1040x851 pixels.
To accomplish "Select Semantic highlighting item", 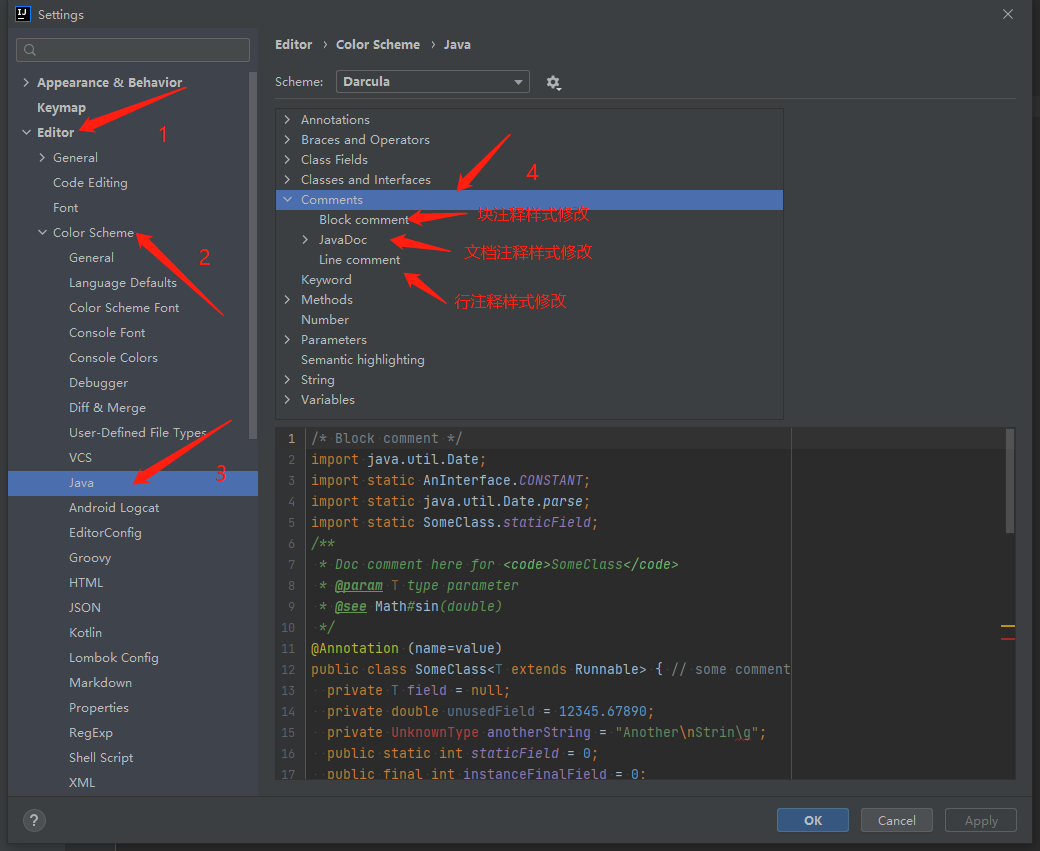I will tap(363, 360).
